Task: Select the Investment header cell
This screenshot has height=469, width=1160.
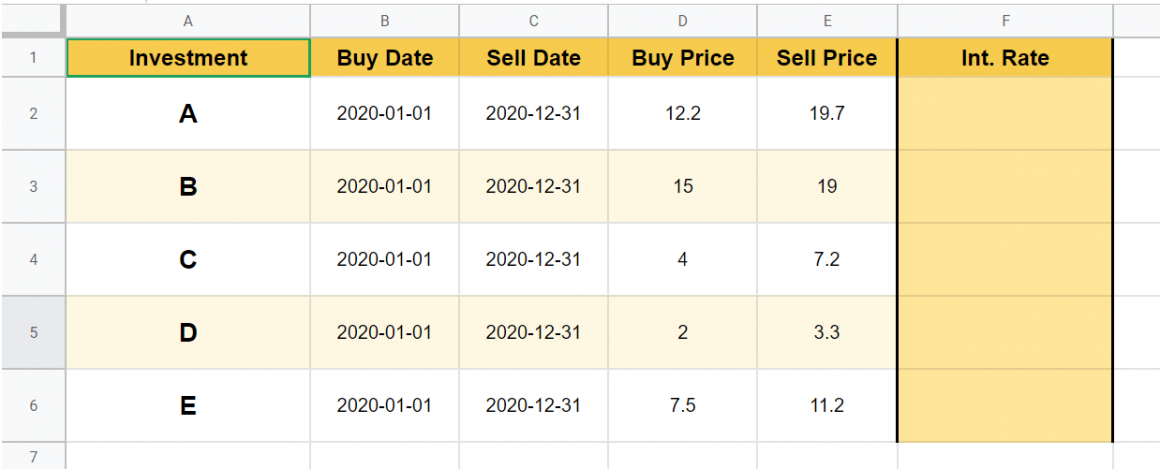Action: pyautogui.click(x=188, y=58)
